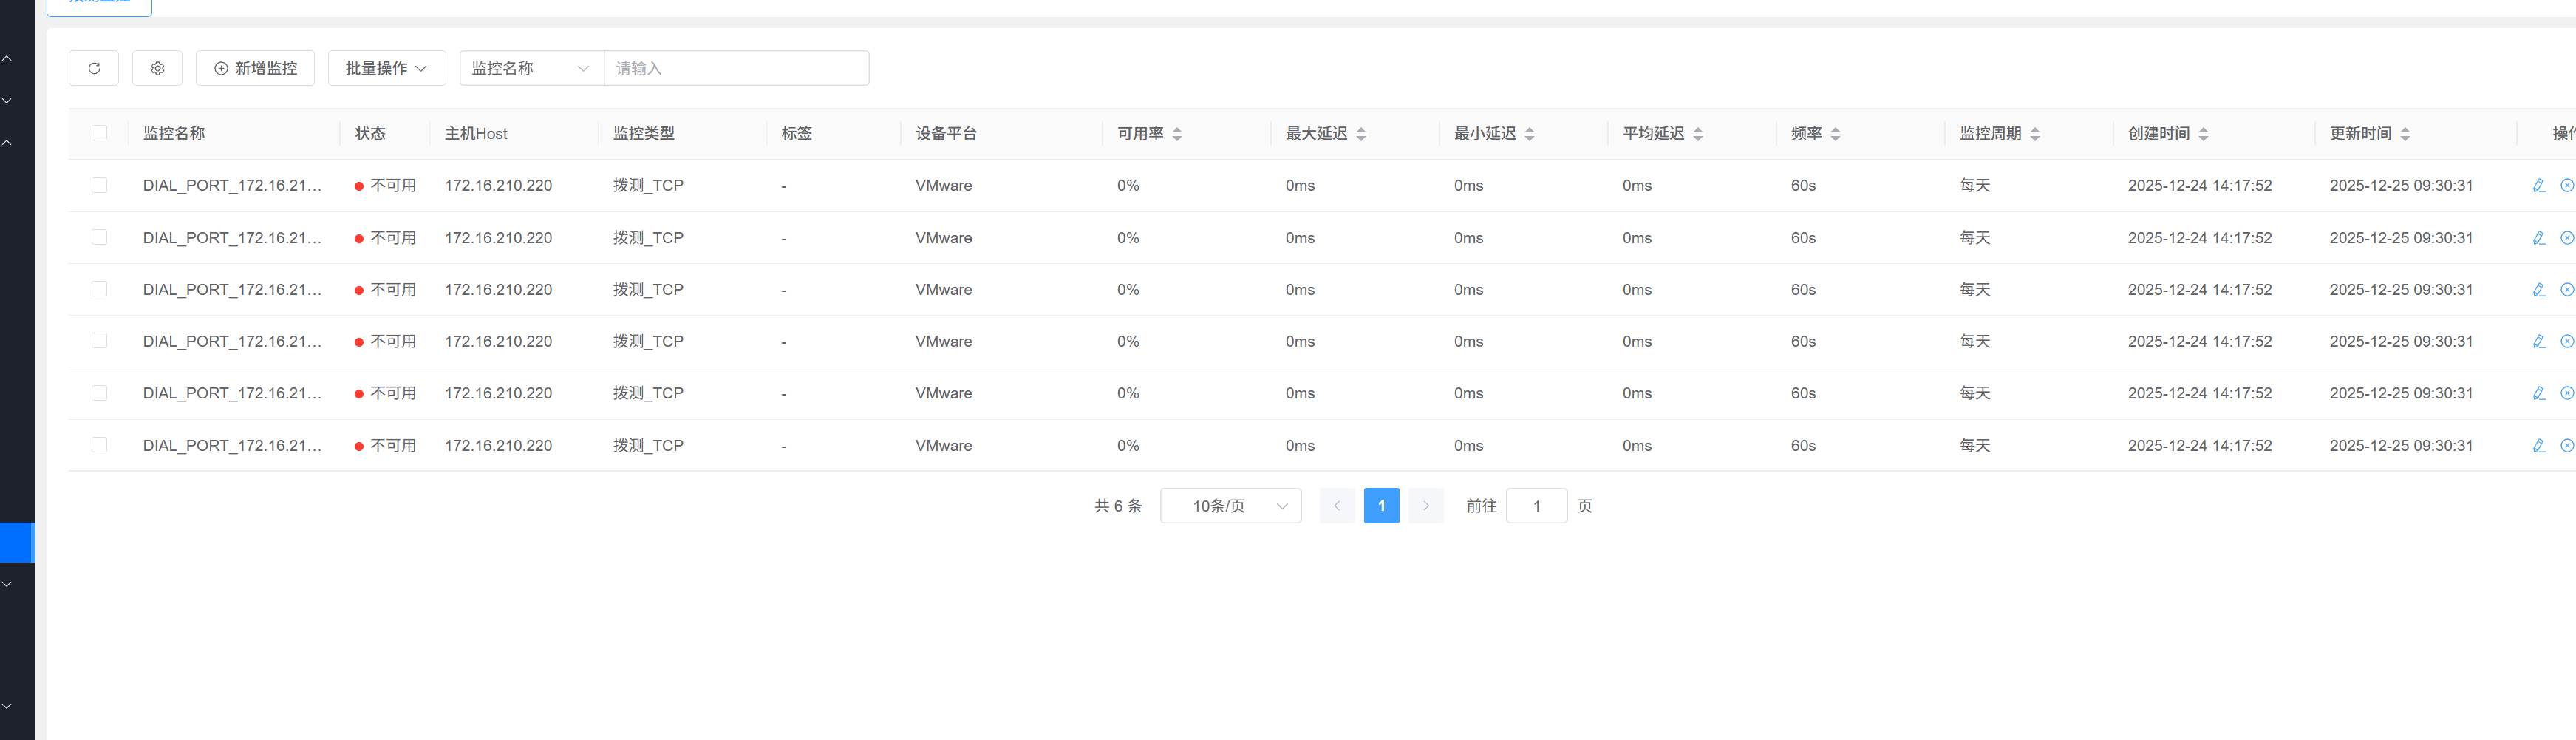Go to previous page with left arrow

pos(1337,506)
